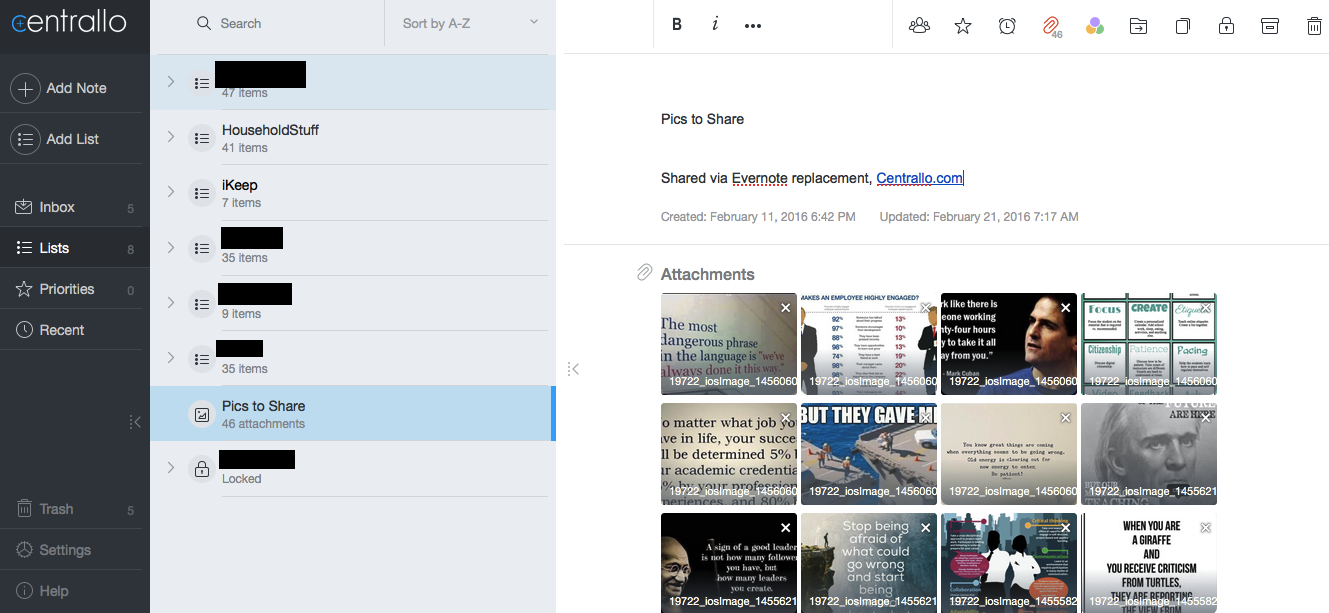
Task: Delete the note with the trash can icon
Action: [x=1314, y=26]
